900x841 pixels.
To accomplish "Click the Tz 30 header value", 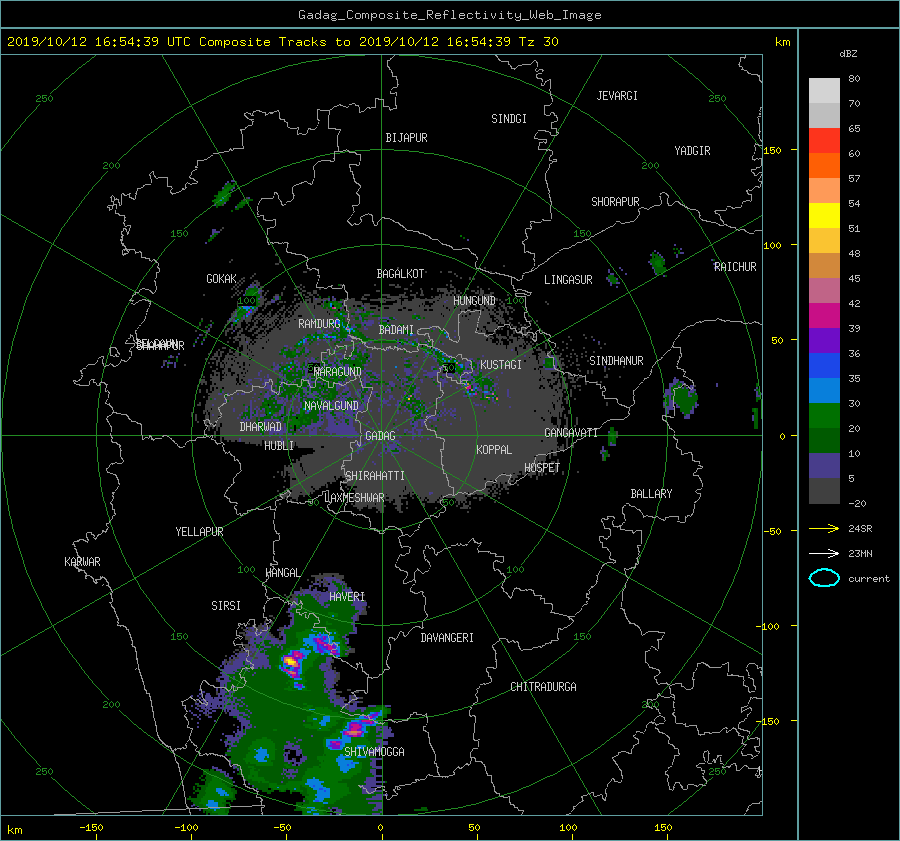I will [538, 42].
